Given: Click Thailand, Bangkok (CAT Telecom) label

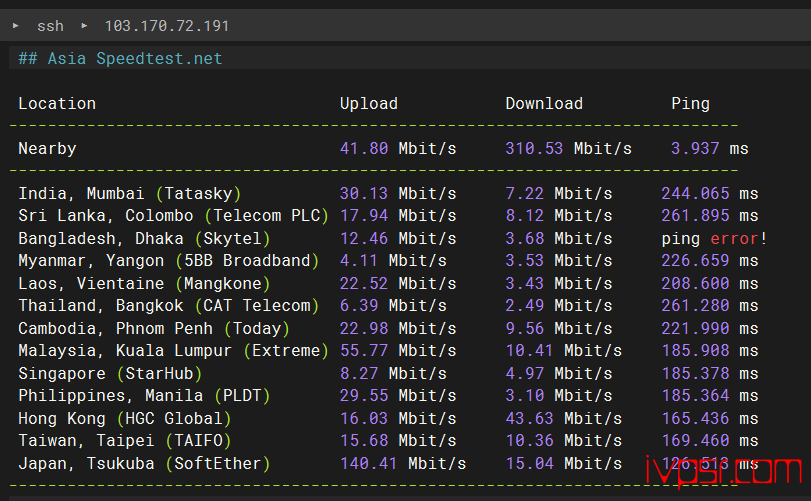Looking at the screenshot, I should pyautogui.click(x=169, y=306).
